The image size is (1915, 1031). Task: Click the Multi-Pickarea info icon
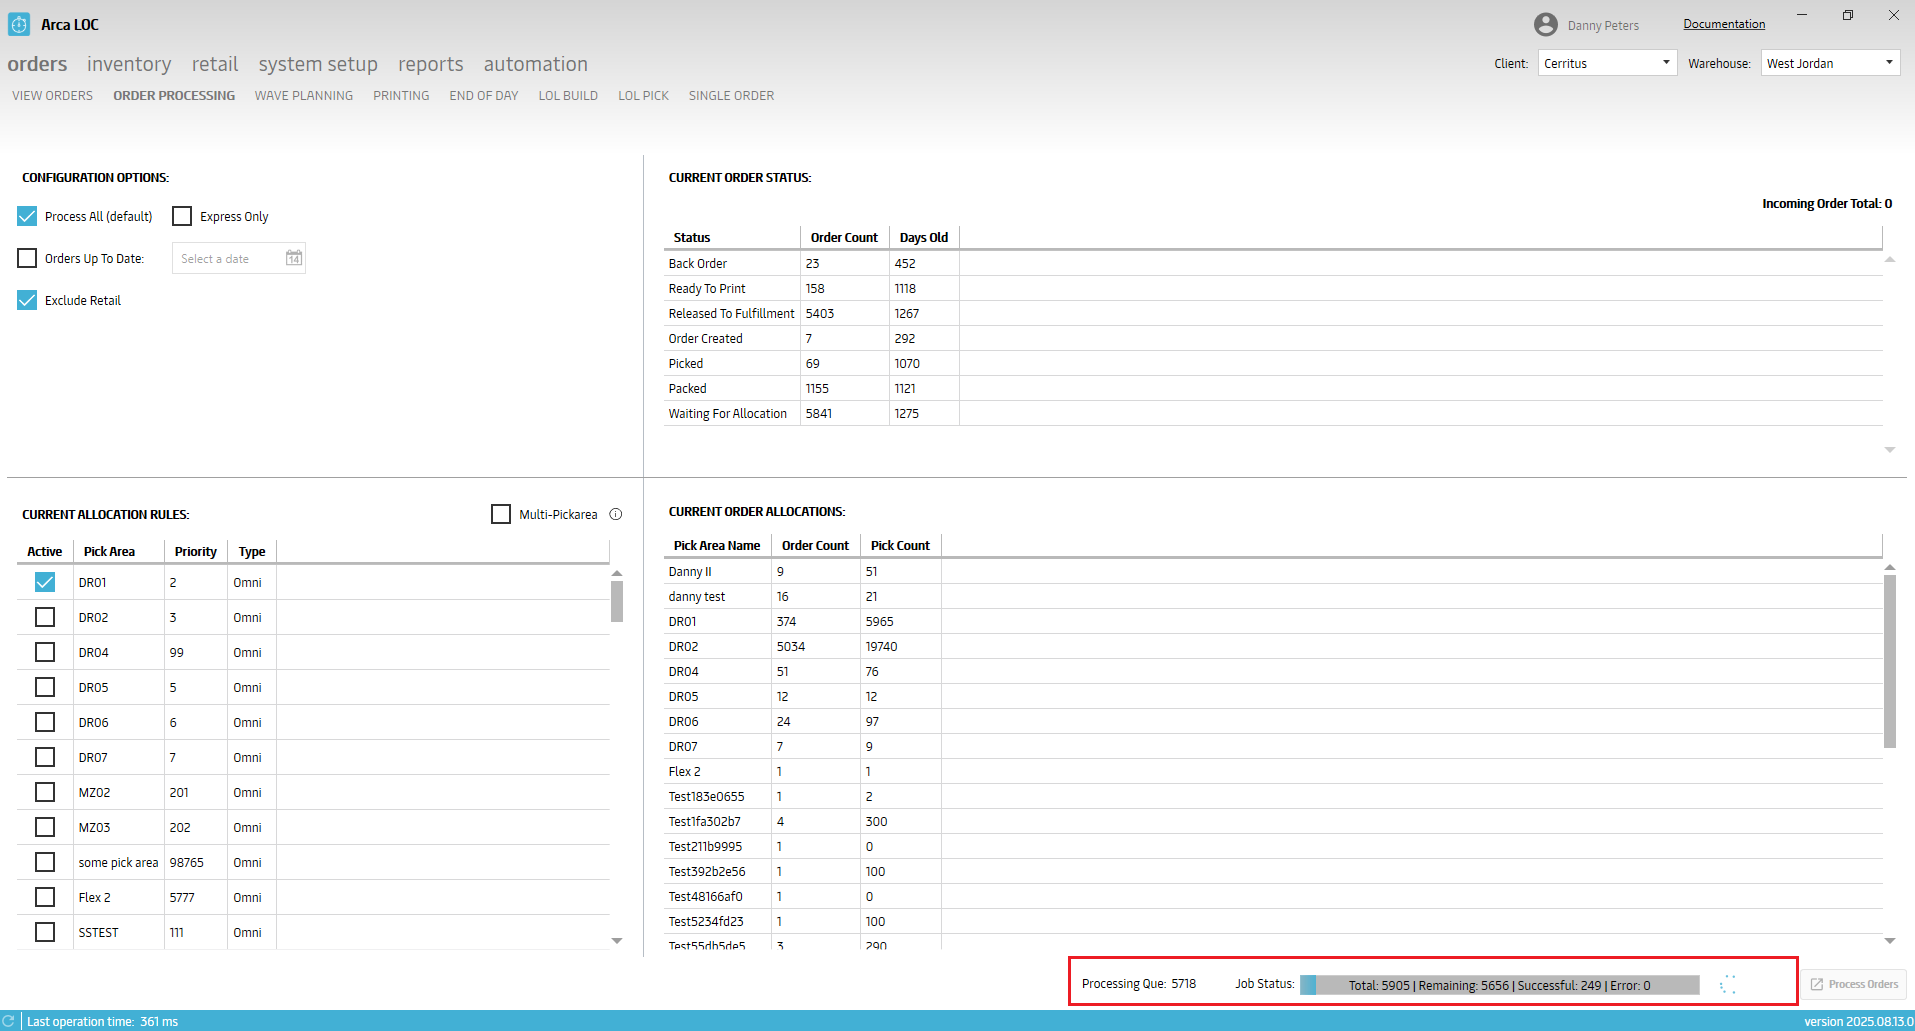[x=616, y=514]
